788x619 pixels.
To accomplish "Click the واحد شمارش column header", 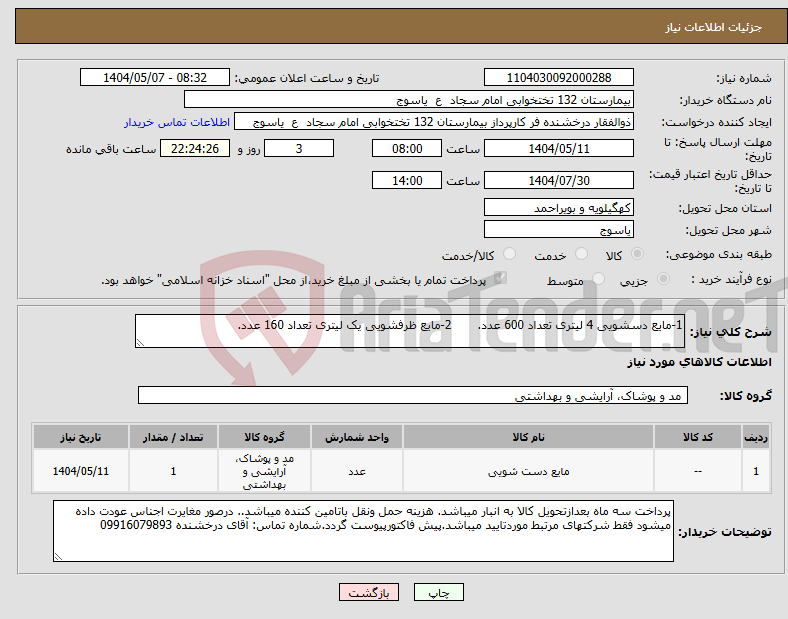I will tap(357, 437).
